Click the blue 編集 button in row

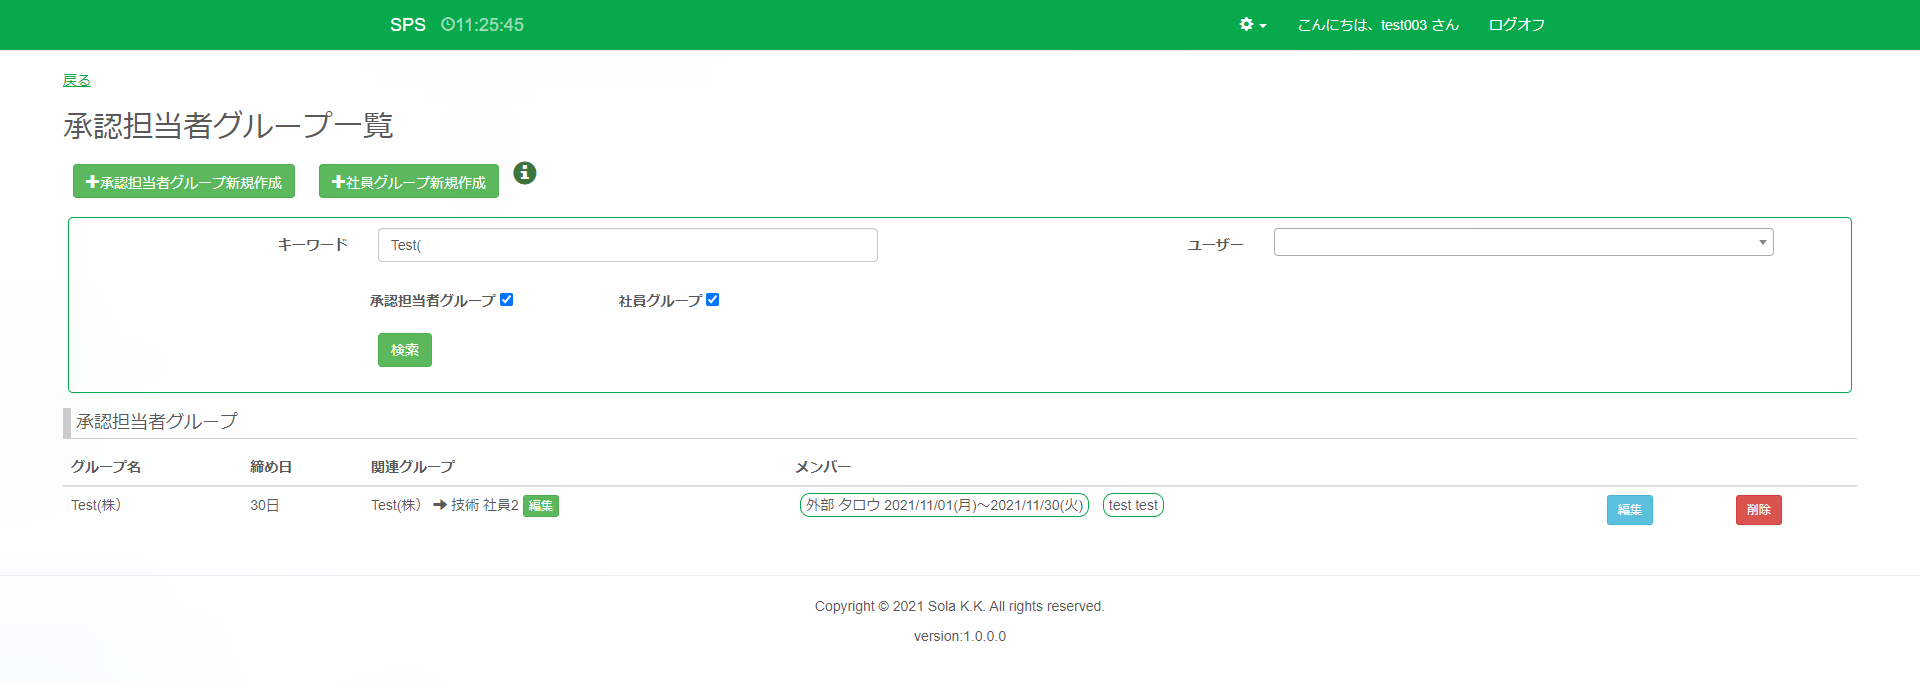pyautogui.click(x=1629, y=510)
